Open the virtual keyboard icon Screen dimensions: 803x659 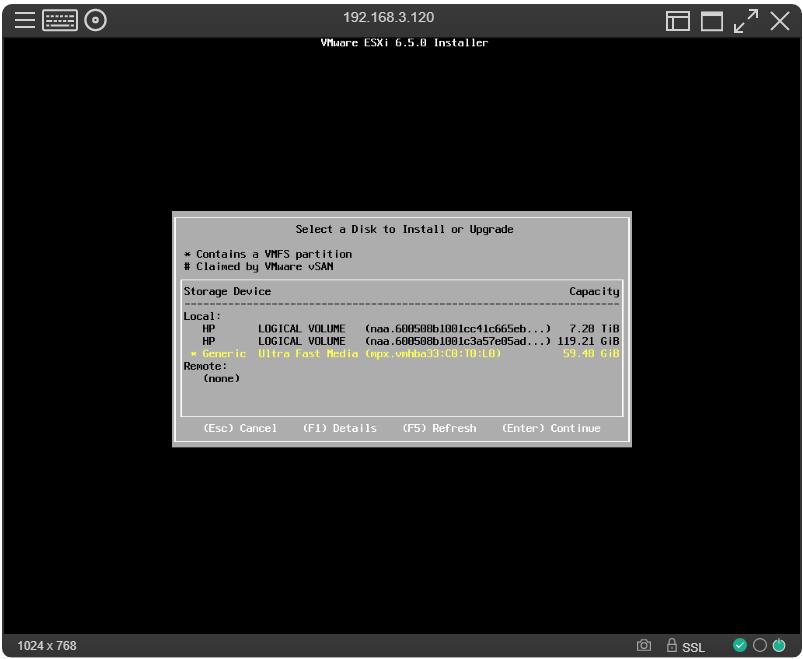[59, 20]
